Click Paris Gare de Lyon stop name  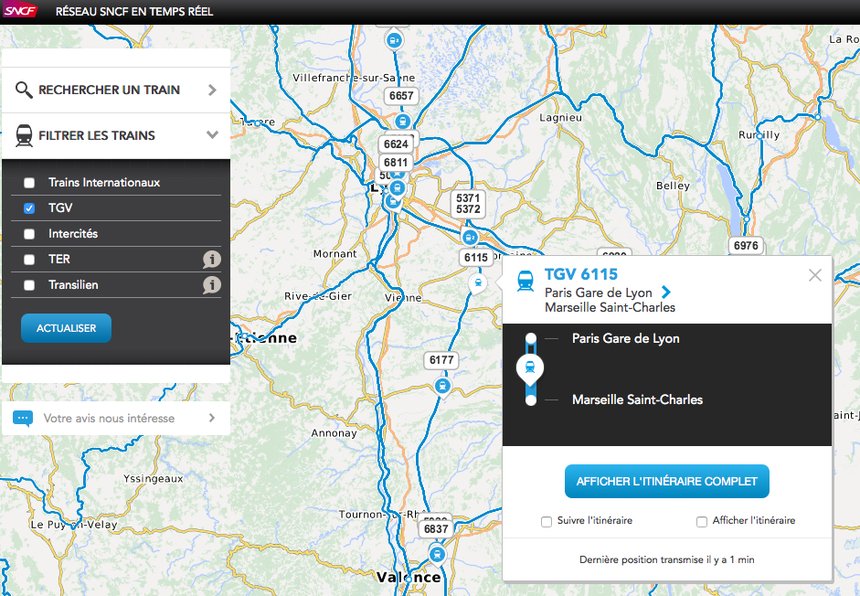(x=626, y=339)
